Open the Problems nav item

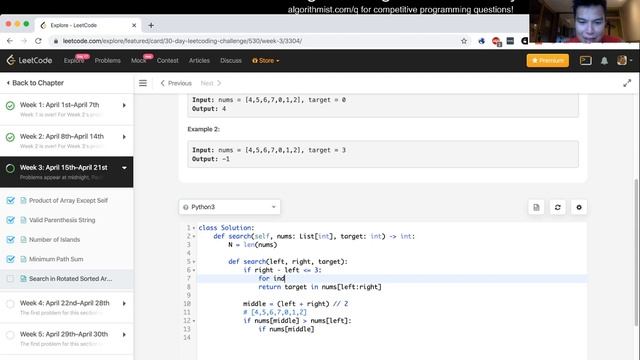pos(107,60)
